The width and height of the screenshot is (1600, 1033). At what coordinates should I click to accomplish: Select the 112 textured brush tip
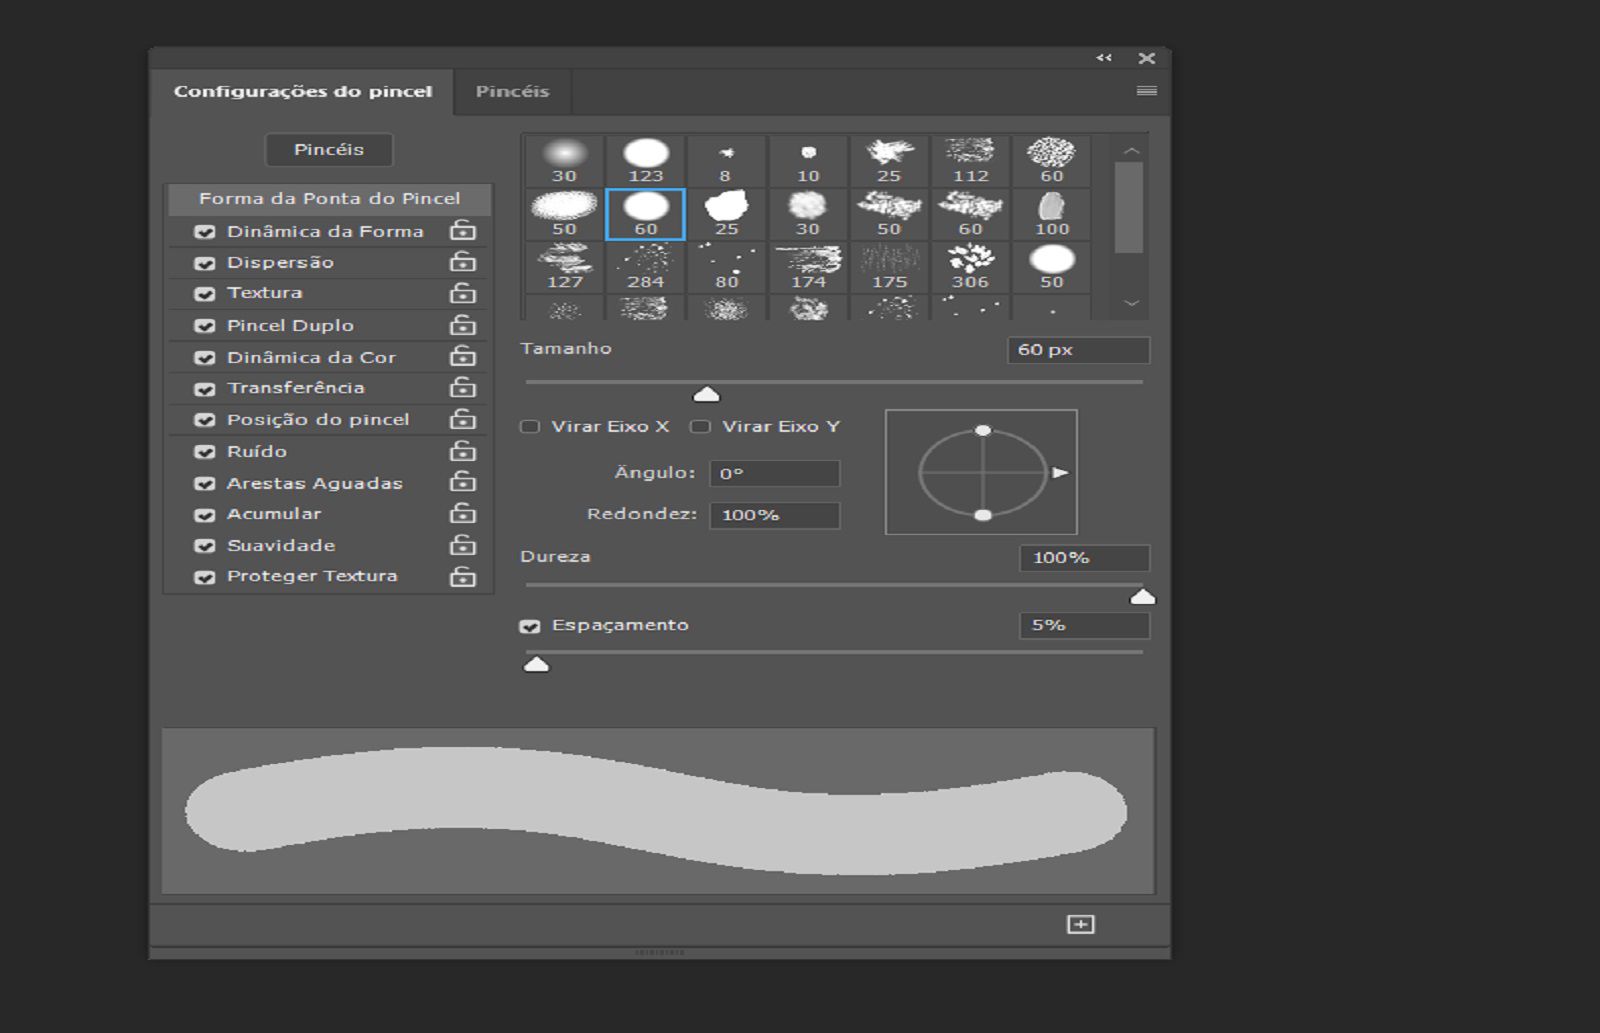[x=970, y=161]
